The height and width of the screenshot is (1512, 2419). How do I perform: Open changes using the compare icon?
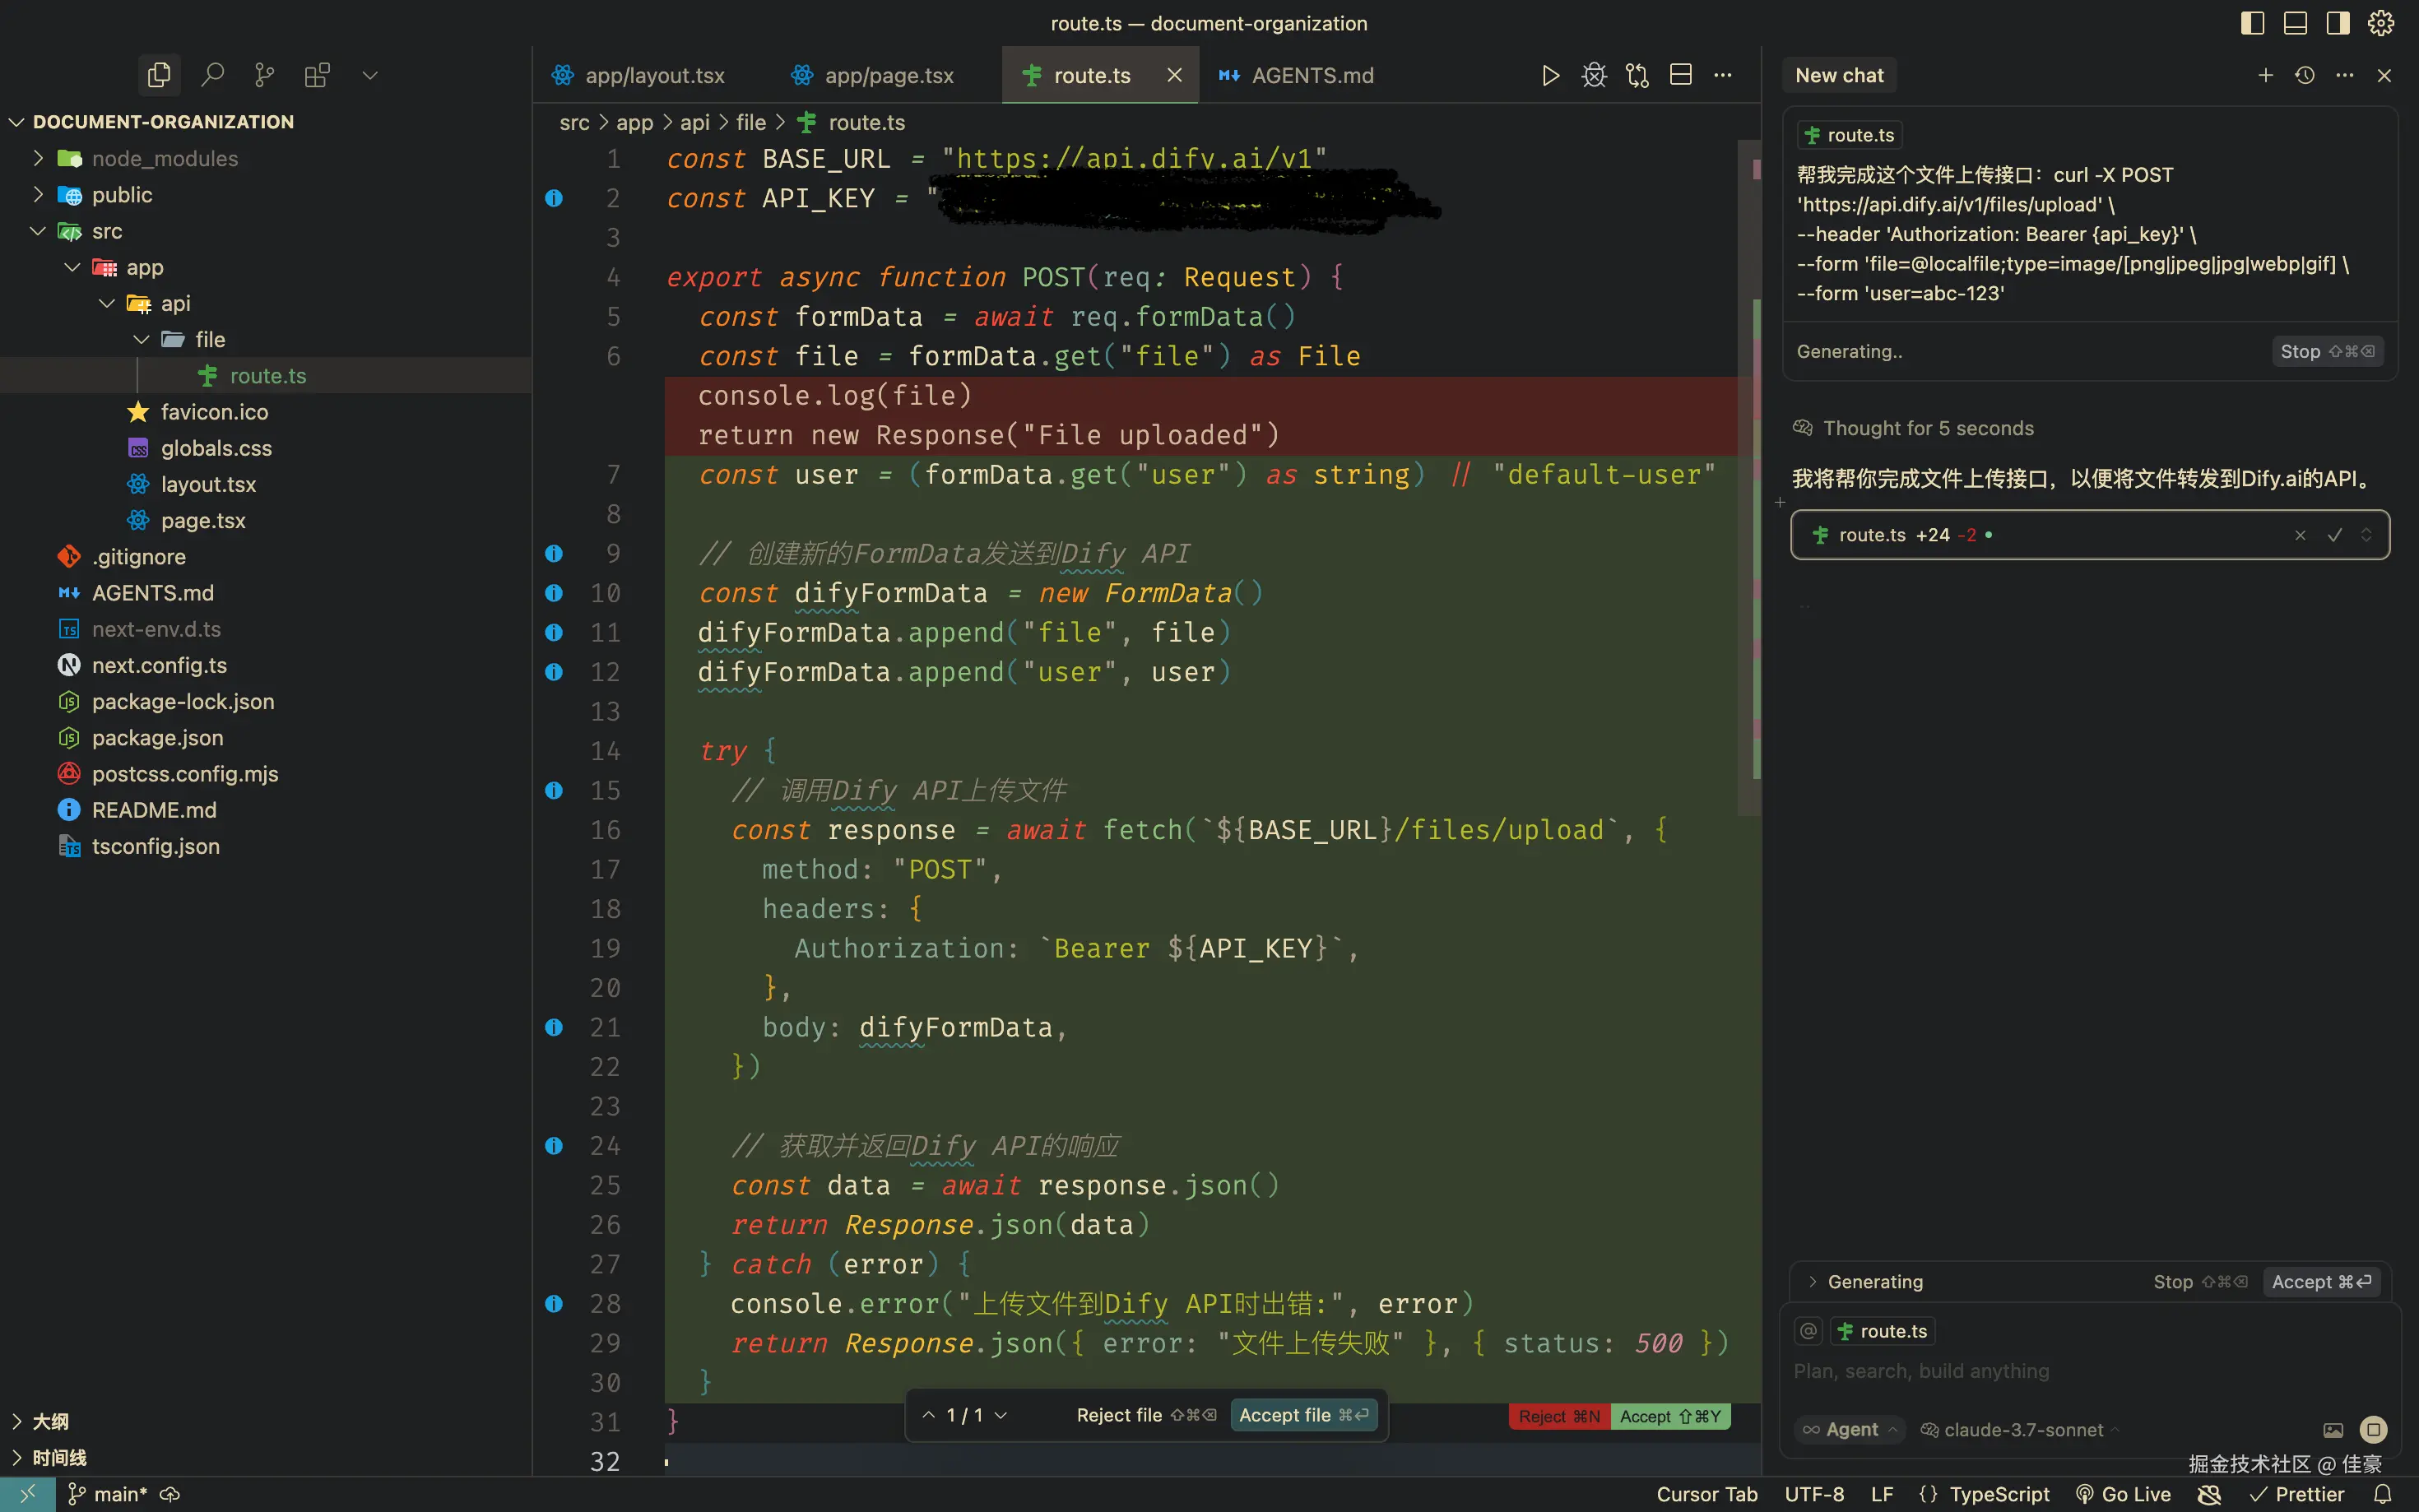pos(1637,76)
